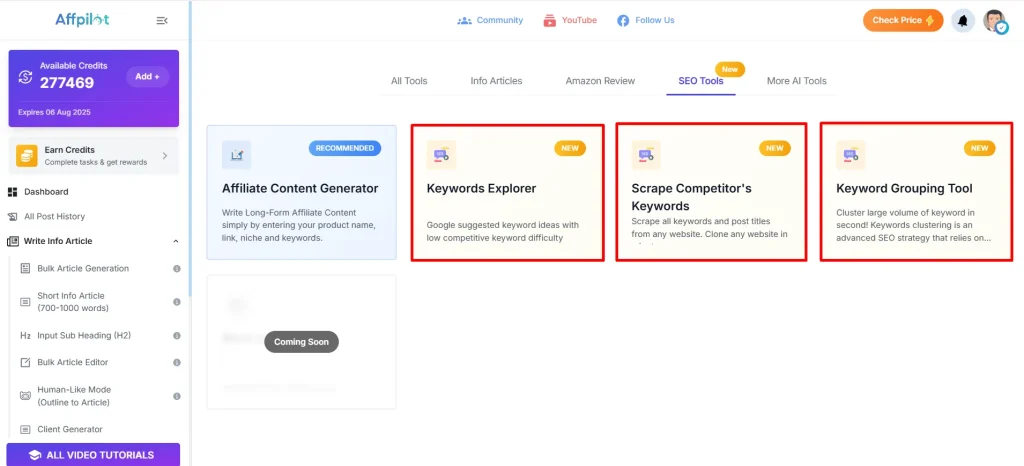Screen dimensions: 1024x466
Task: Collapse the Write Info Article section chevron
Action: tap(176, 241)
